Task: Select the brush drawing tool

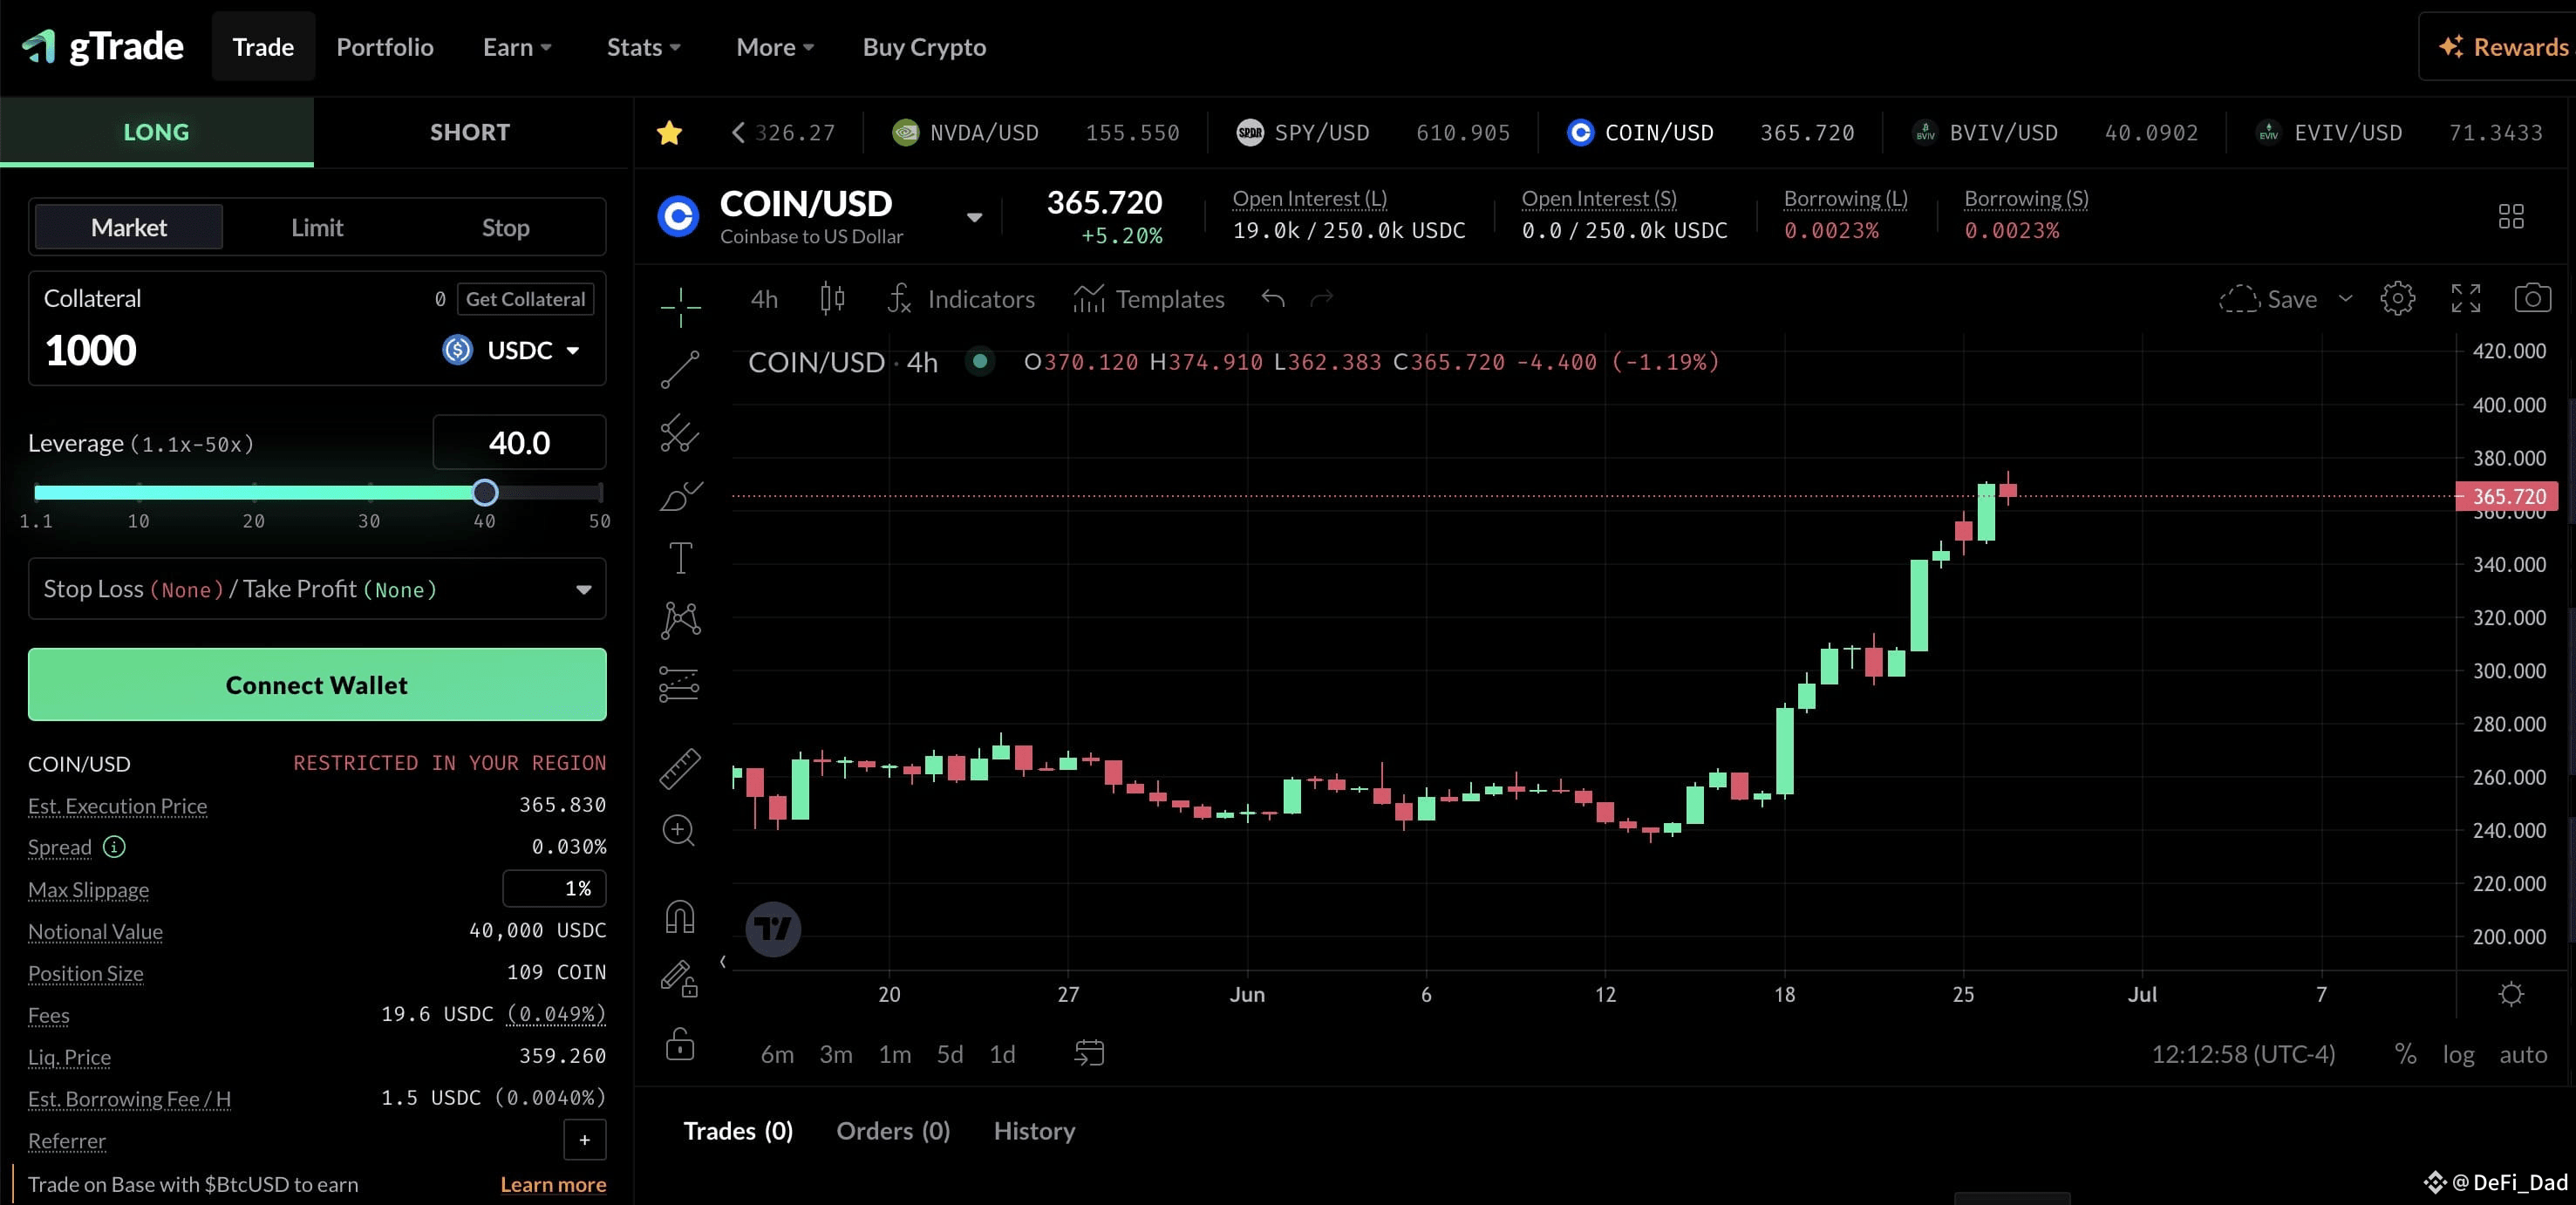Action: click(680, 496)
